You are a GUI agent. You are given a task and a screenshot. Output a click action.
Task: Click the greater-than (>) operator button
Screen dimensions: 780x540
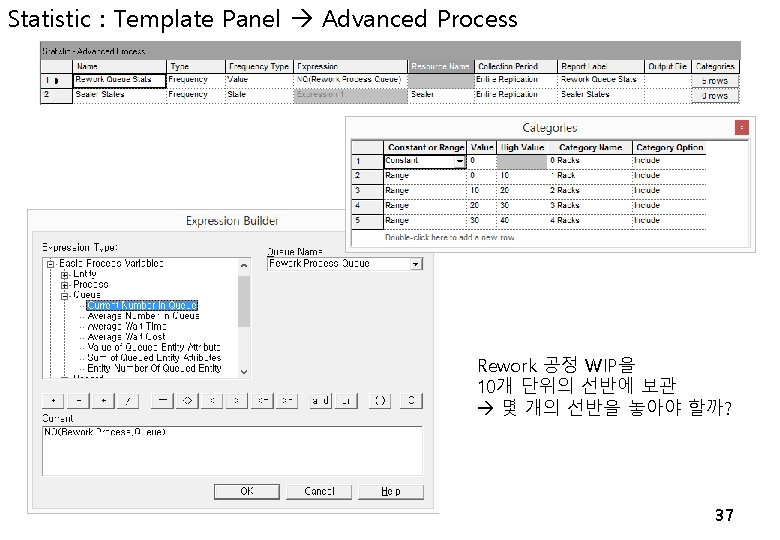pos(237,401)
